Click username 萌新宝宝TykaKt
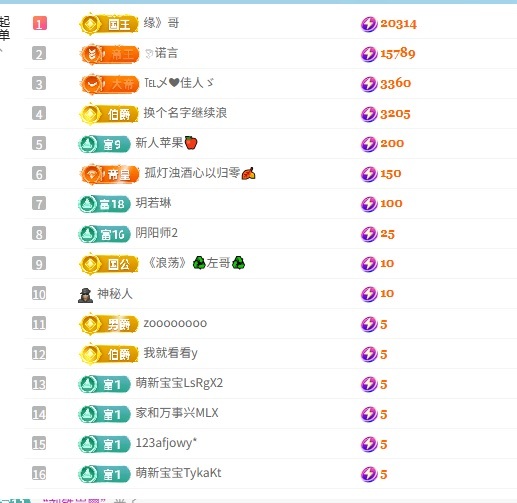Image resolution: width=517 pixels, height=503 pixels. click(178, 473)
